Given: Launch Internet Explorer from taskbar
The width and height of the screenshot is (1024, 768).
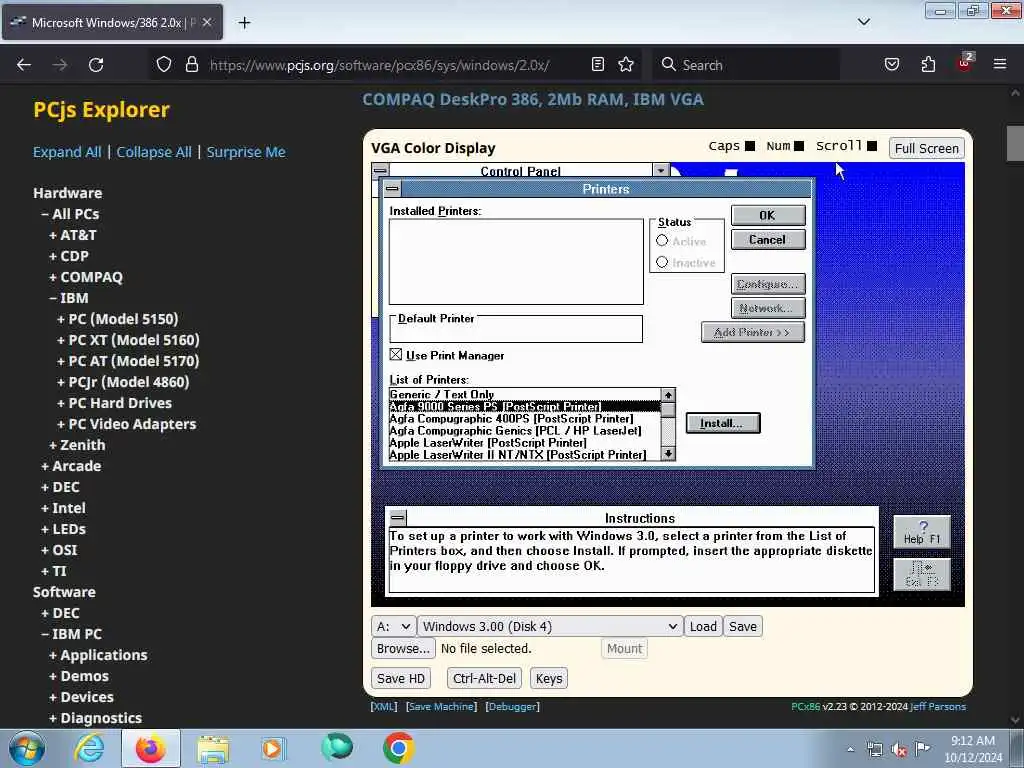Looking at the screenshot, I should 90,749.
